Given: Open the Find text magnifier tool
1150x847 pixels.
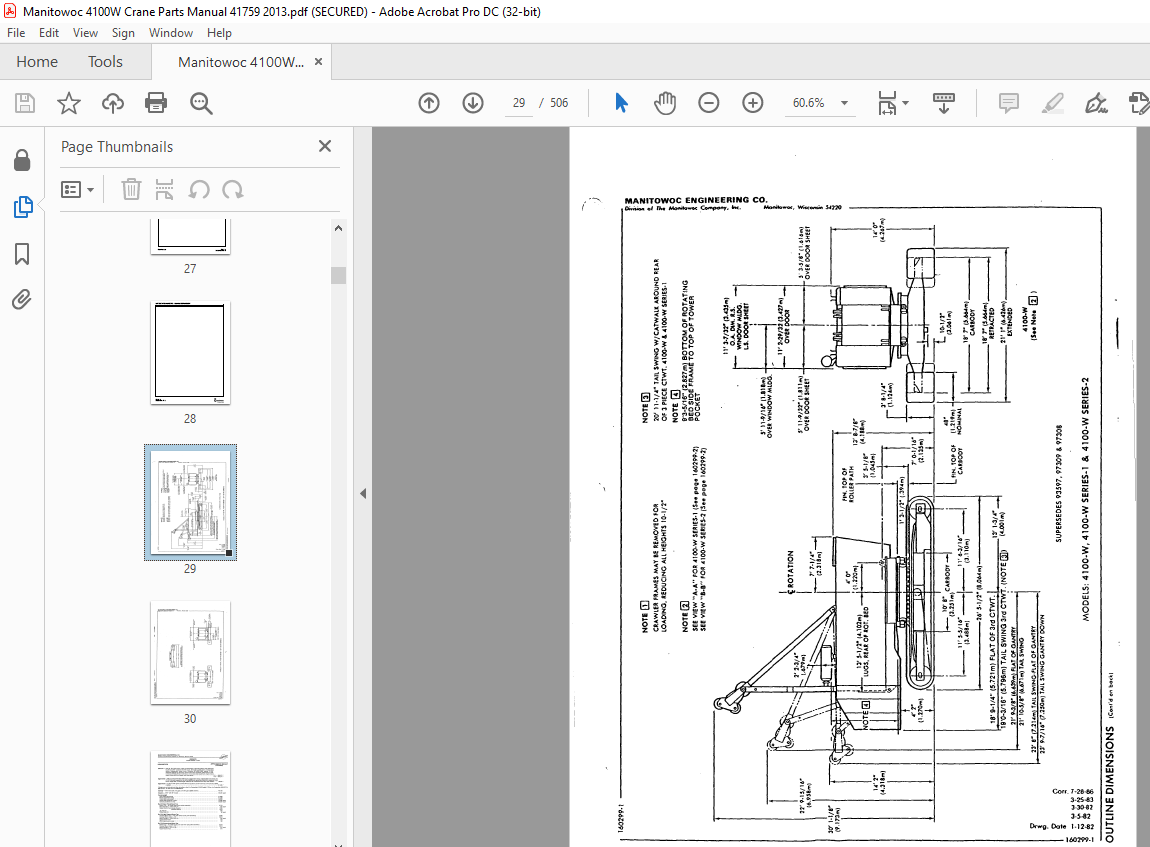Looking at the screenshot, I should coord(201,103).
